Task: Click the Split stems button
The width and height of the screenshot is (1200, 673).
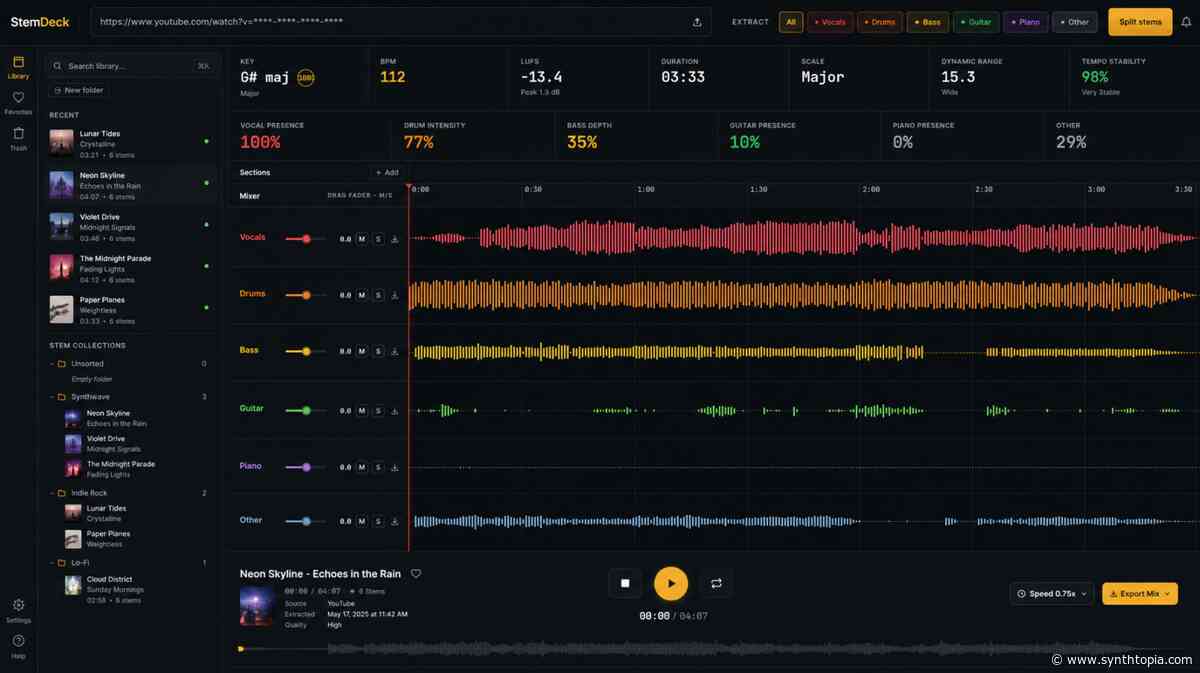Action: 1140,22
